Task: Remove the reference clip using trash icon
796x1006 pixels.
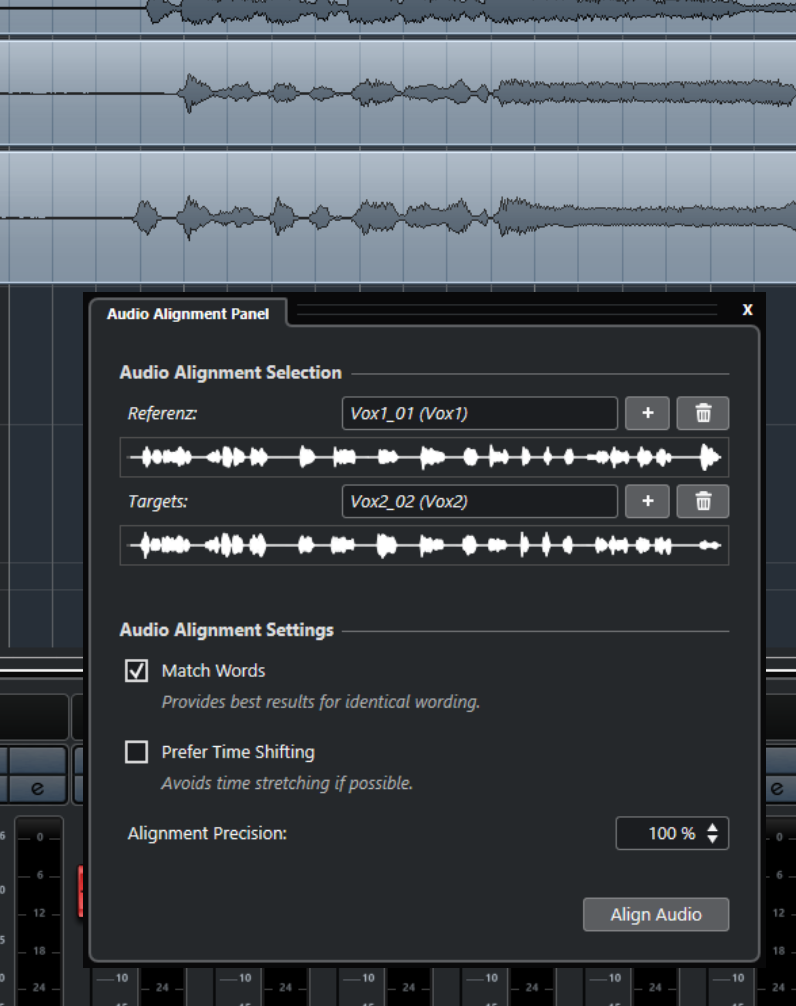Action: (x=702, y=413)
